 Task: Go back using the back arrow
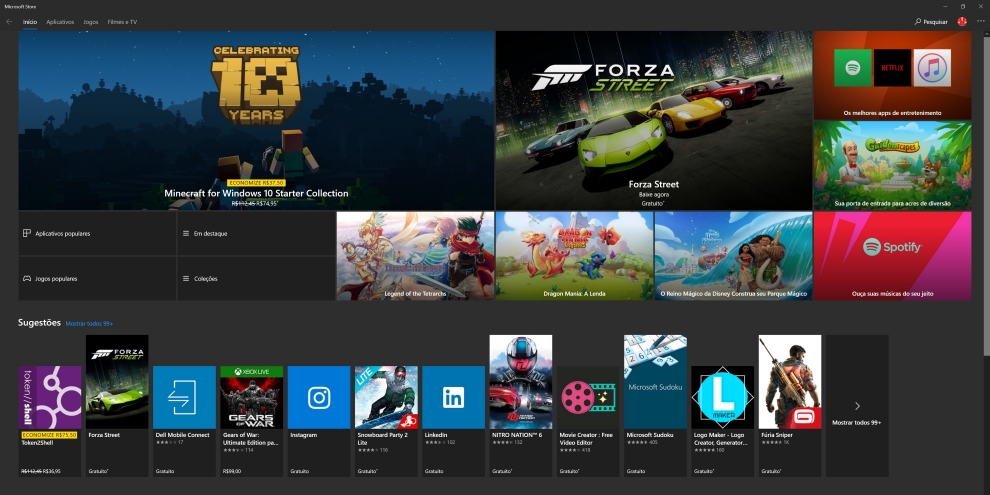click(x=9, y=21)
